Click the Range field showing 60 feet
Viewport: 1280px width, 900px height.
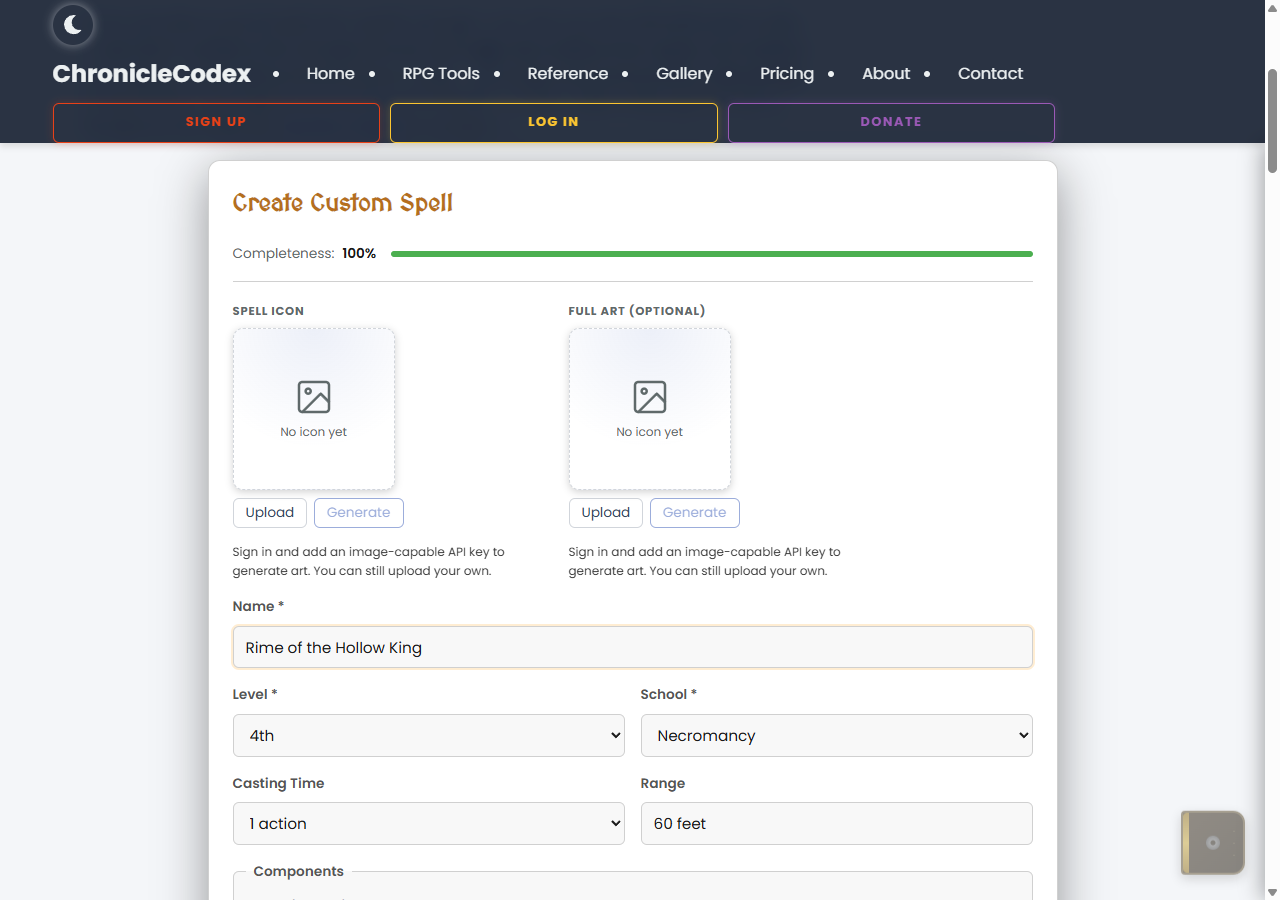pyautogui.click(x=837, y=823)
